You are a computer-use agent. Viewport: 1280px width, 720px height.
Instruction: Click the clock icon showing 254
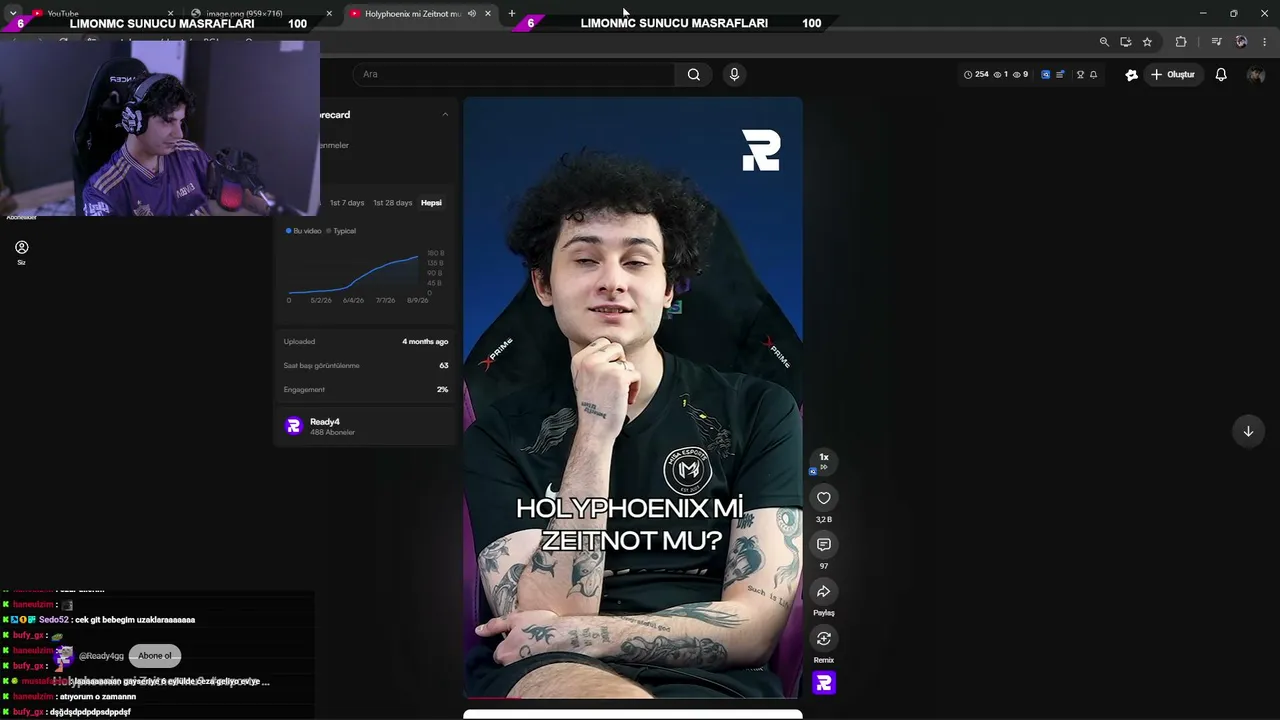click(x=968, y=74)
